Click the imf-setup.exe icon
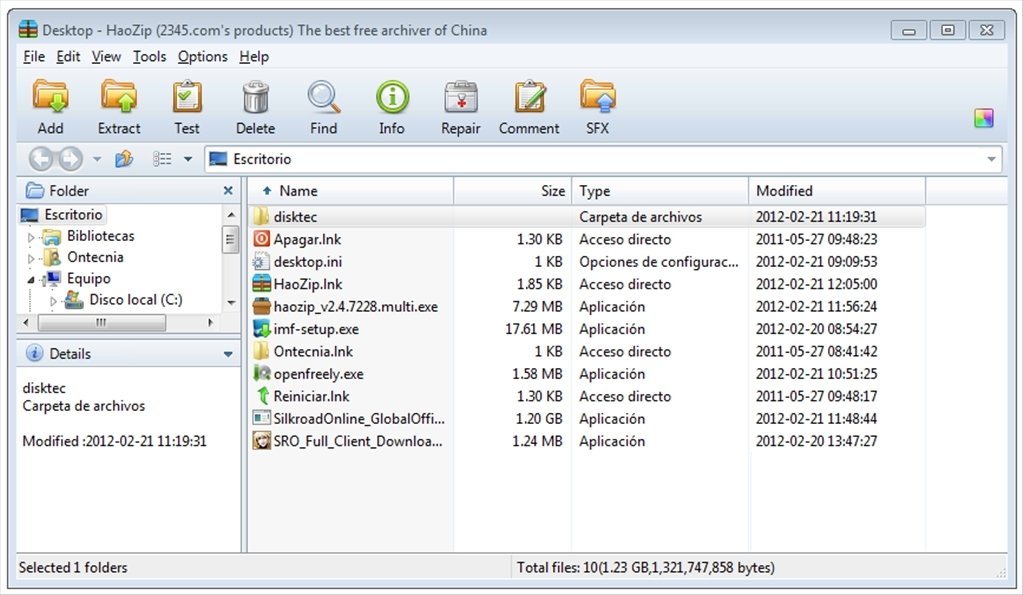The width and height of the screenshot is (1023, 595). tap(262, 329)
